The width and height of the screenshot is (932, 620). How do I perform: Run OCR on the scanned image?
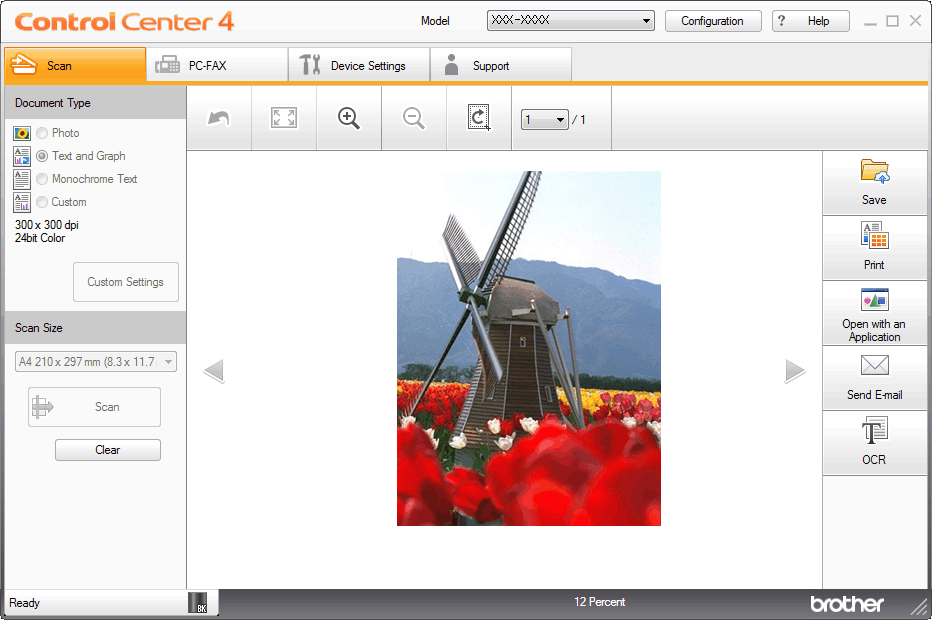[874, 443]
